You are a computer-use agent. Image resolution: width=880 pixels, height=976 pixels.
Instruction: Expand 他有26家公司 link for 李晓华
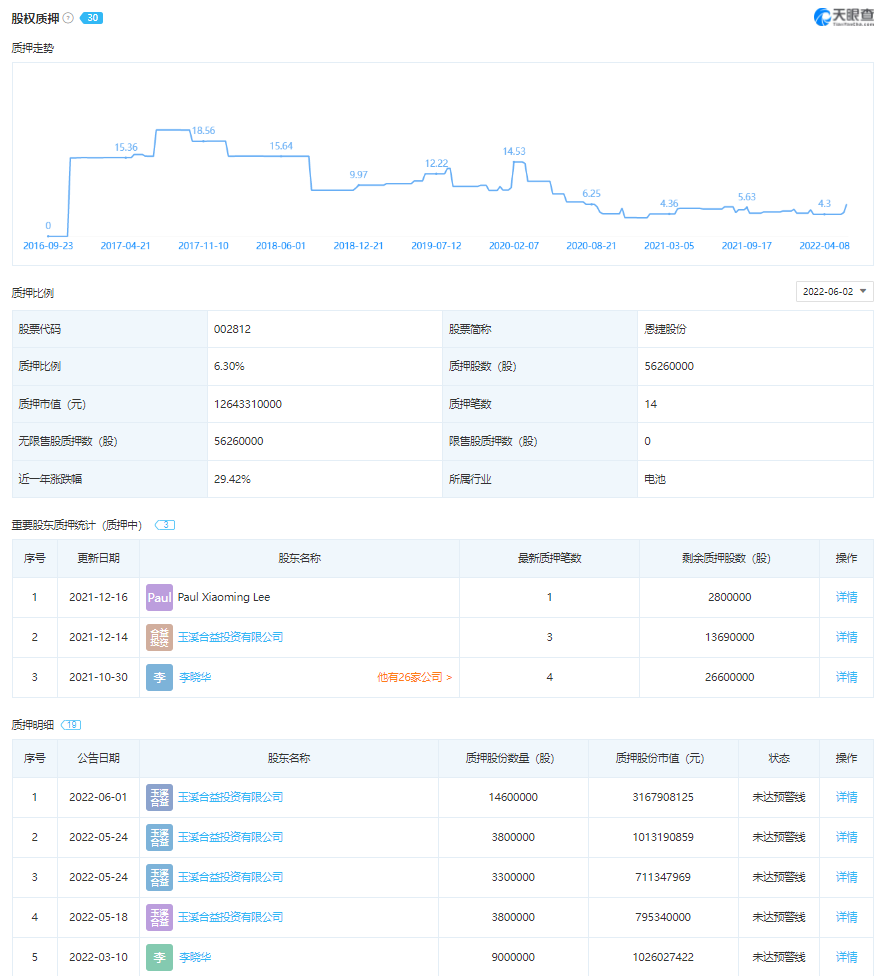click(414, 677)
